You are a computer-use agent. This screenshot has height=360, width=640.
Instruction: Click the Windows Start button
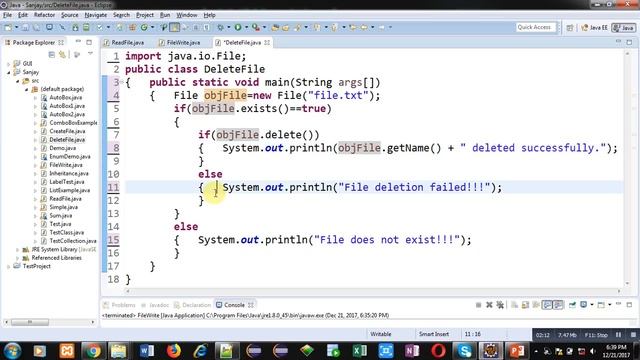(x=13, y=351)
